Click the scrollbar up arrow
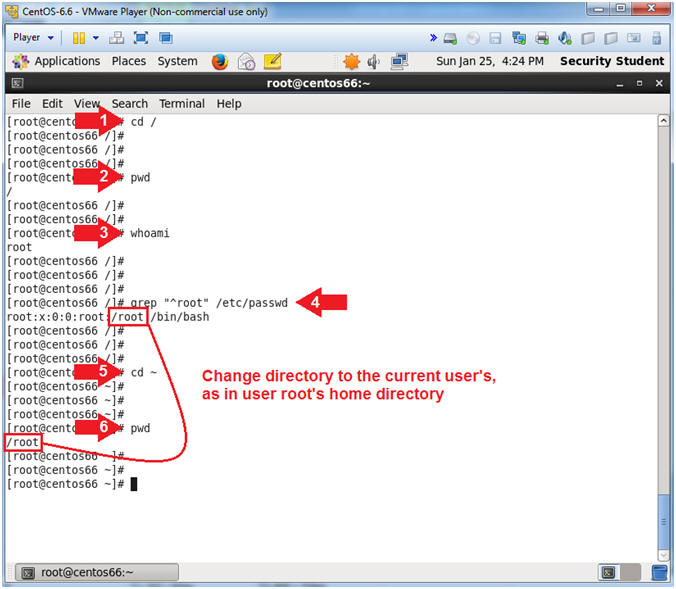 point(663,120)
